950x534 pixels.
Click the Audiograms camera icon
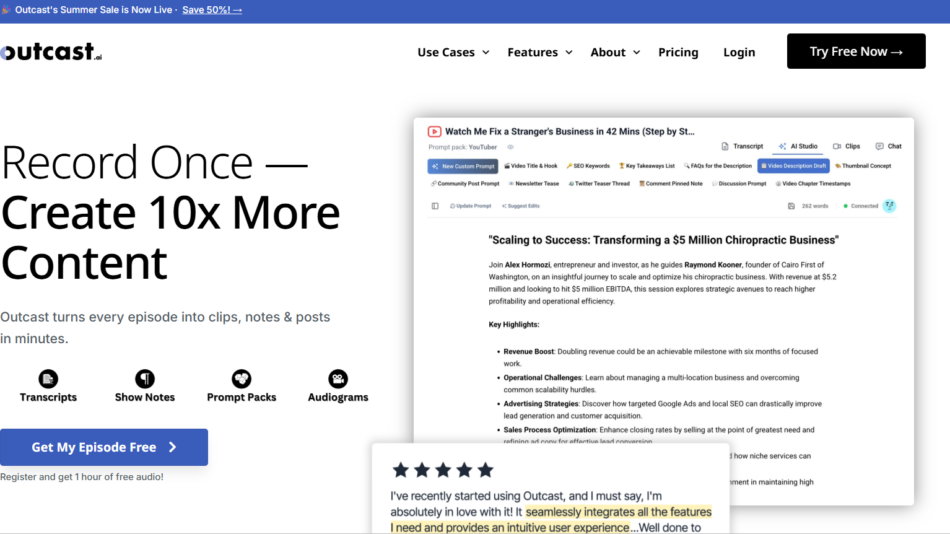point(338,379)
